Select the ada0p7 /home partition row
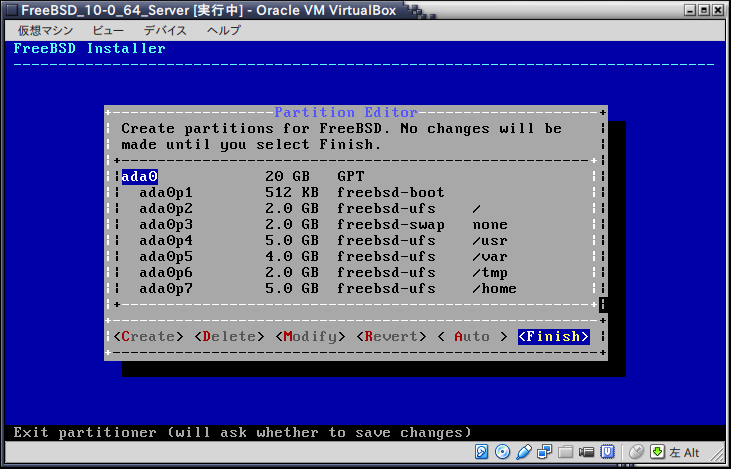 [300, 289]
